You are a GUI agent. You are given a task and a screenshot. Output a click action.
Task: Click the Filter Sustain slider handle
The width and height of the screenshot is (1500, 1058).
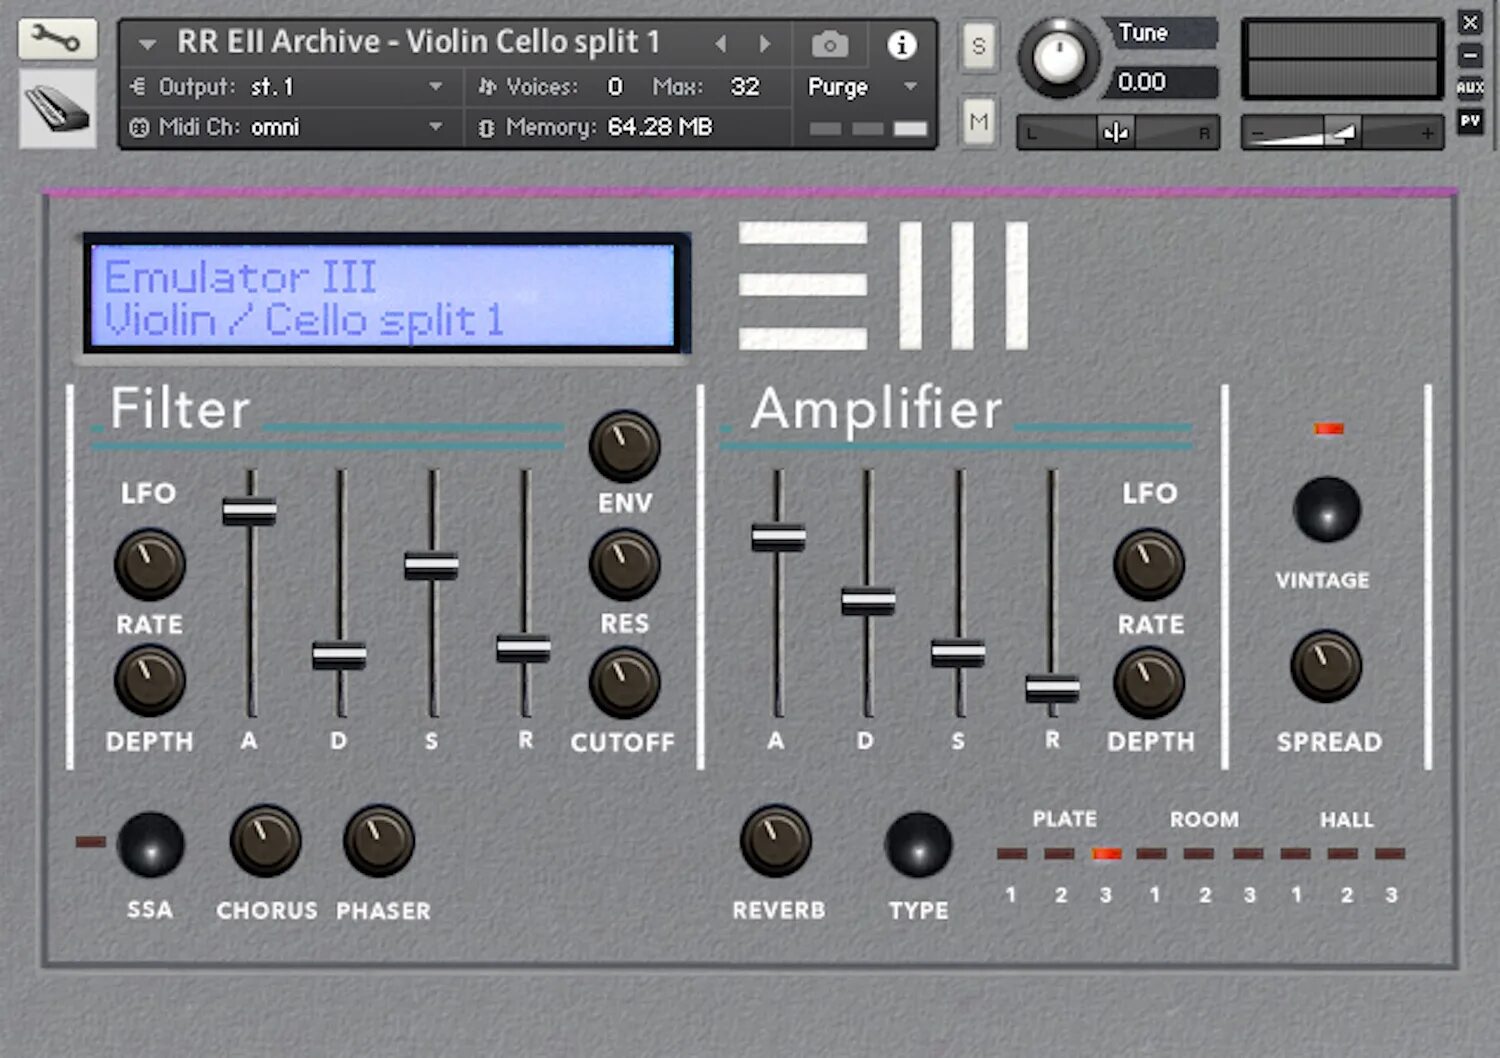pos(432,565)
